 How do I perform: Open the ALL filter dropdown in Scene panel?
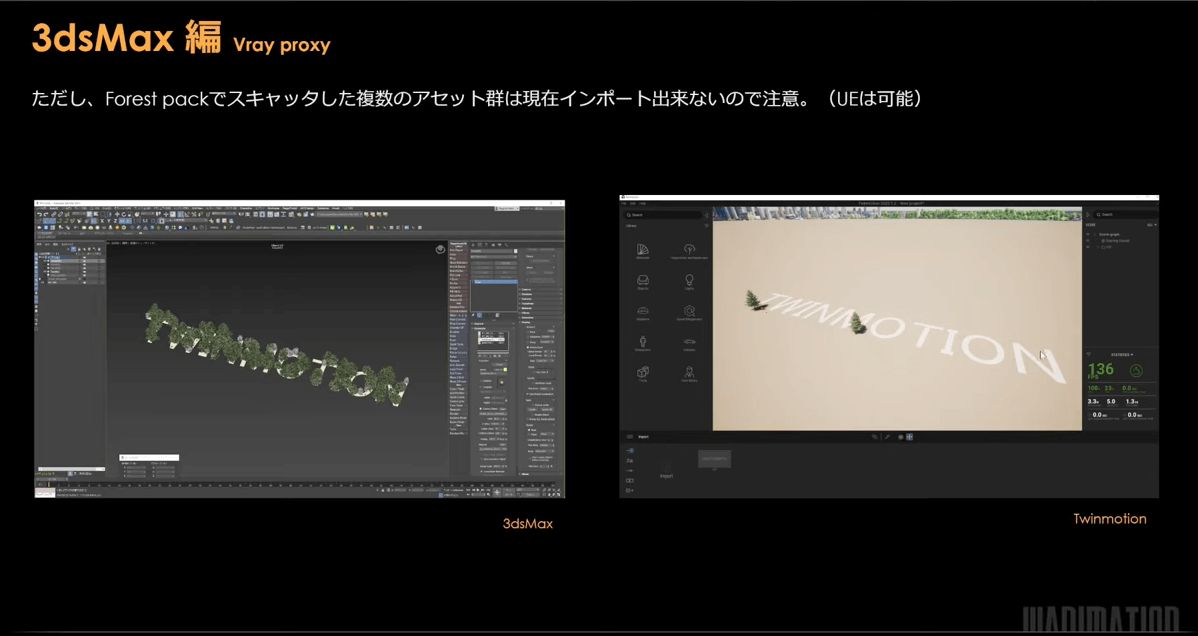pyautogui.click(x=1151, y=225)
